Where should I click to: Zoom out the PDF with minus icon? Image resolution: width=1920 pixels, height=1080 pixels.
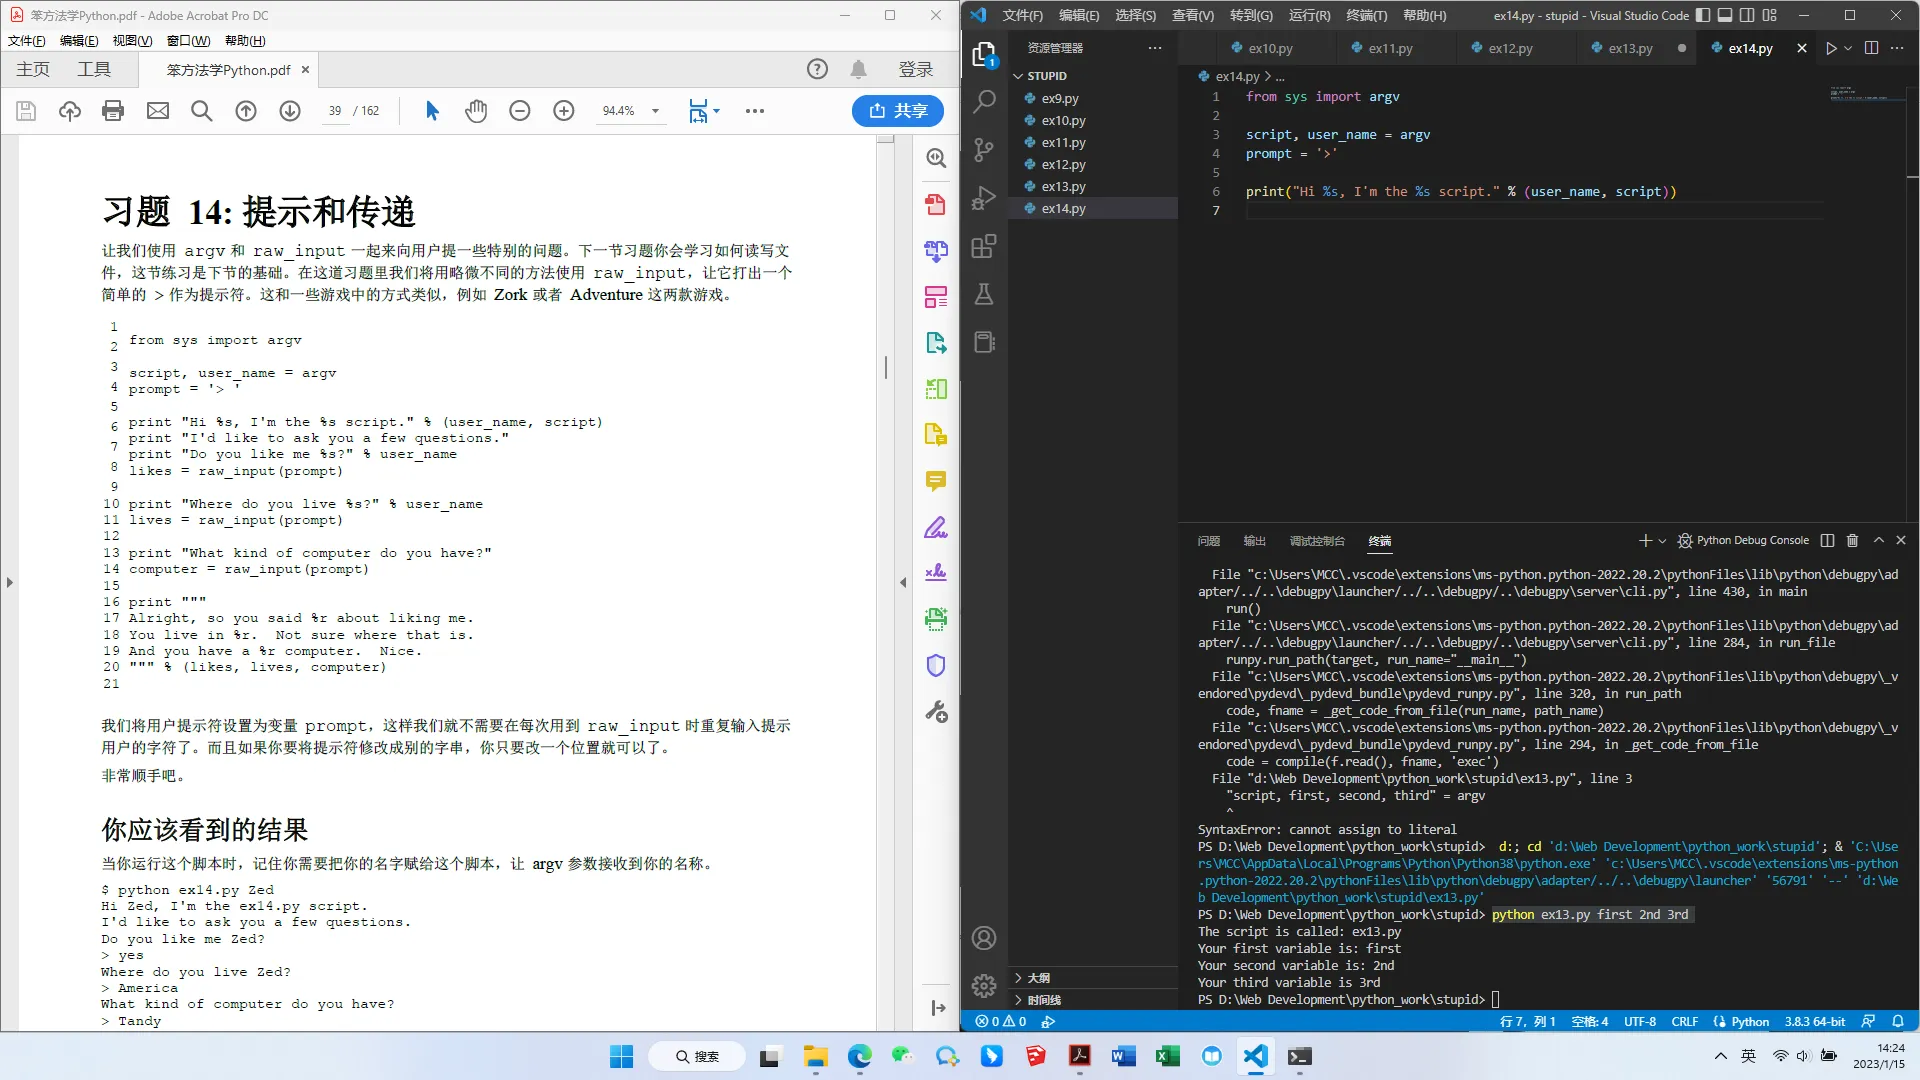pos(519,111)
